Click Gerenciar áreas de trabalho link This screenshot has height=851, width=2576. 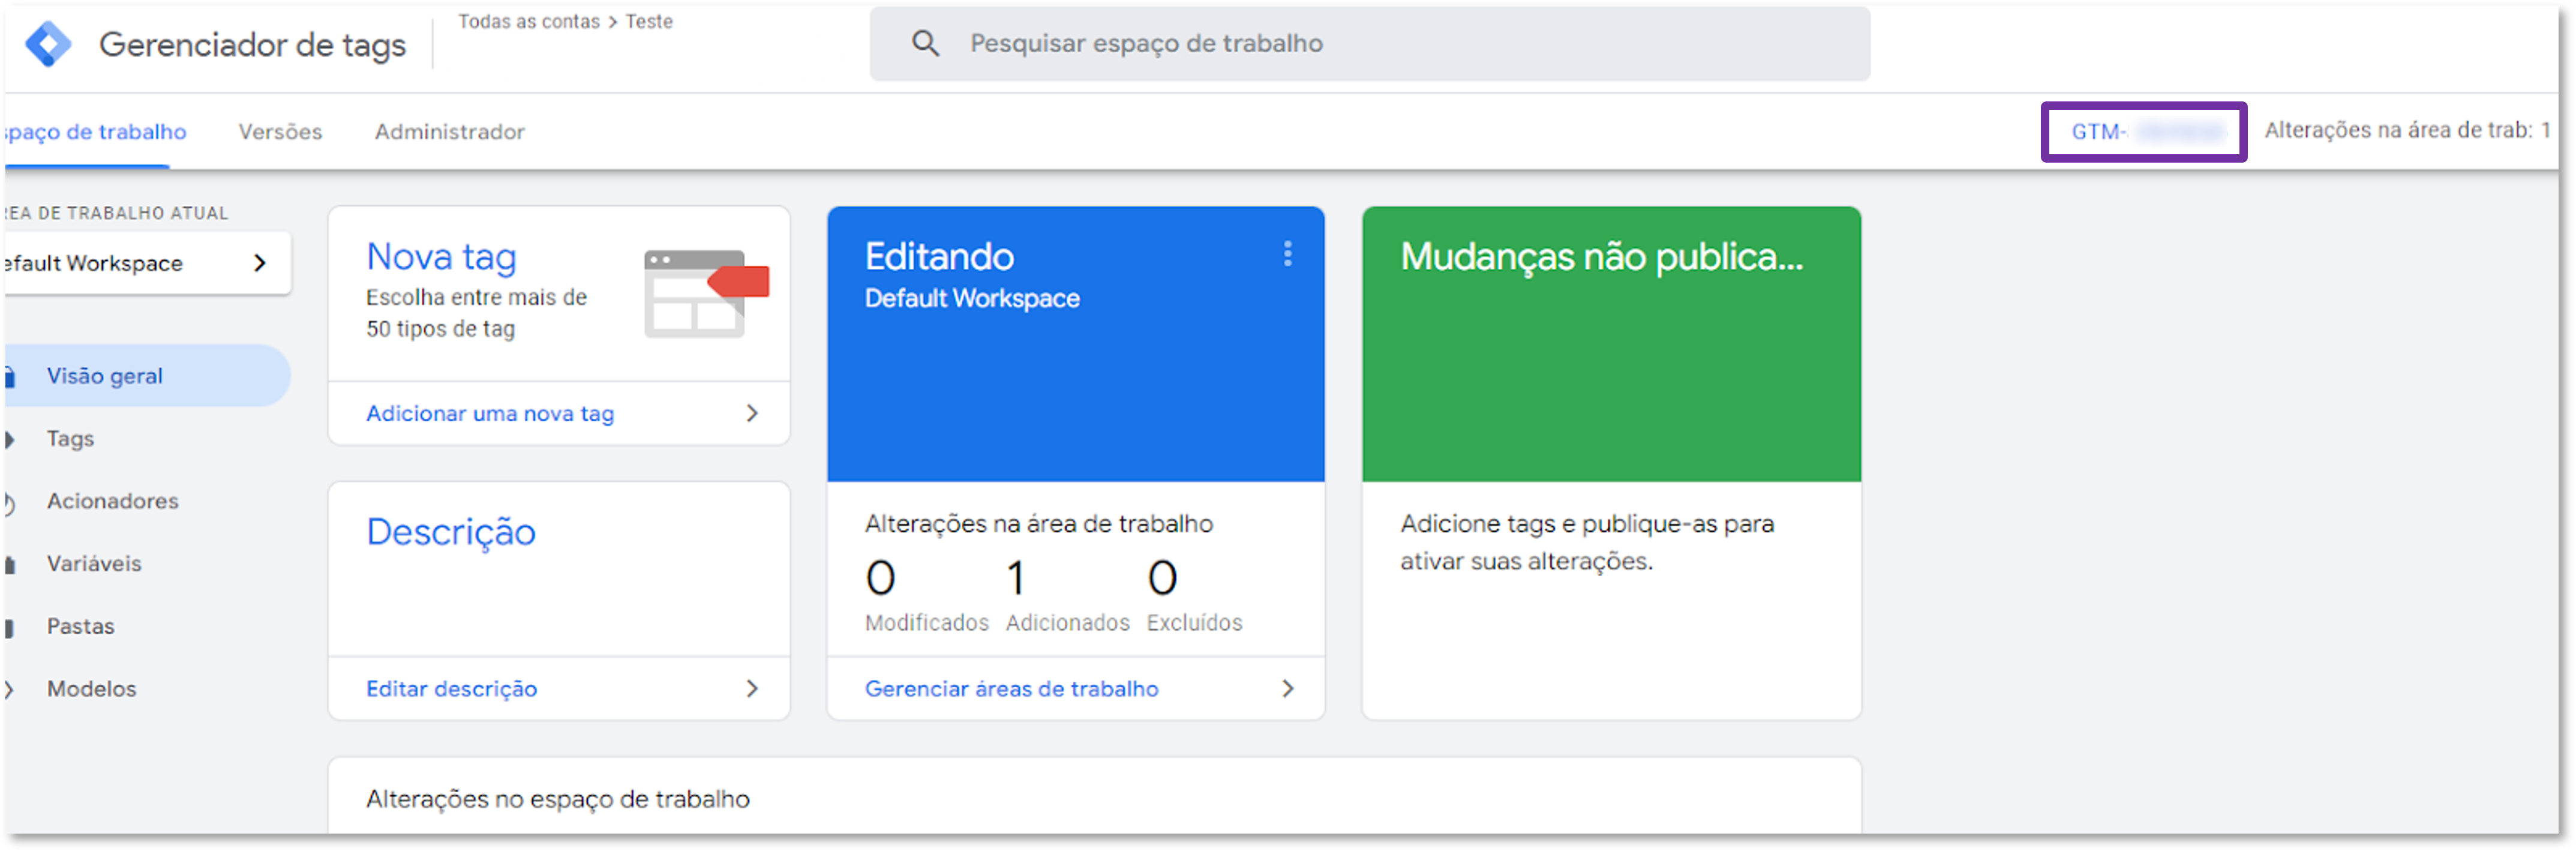1011,689
